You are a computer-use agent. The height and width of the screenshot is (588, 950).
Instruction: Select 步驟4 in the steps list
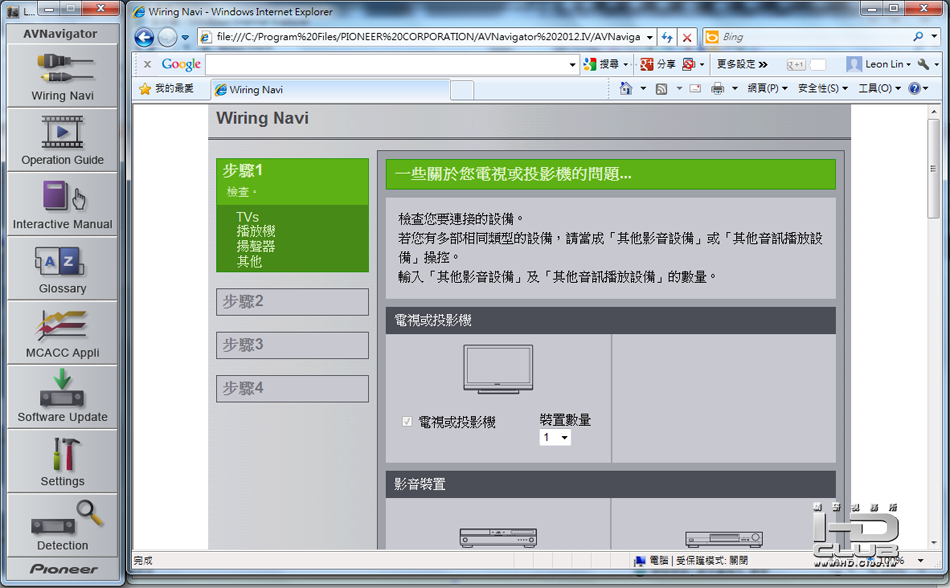point(292,388)
